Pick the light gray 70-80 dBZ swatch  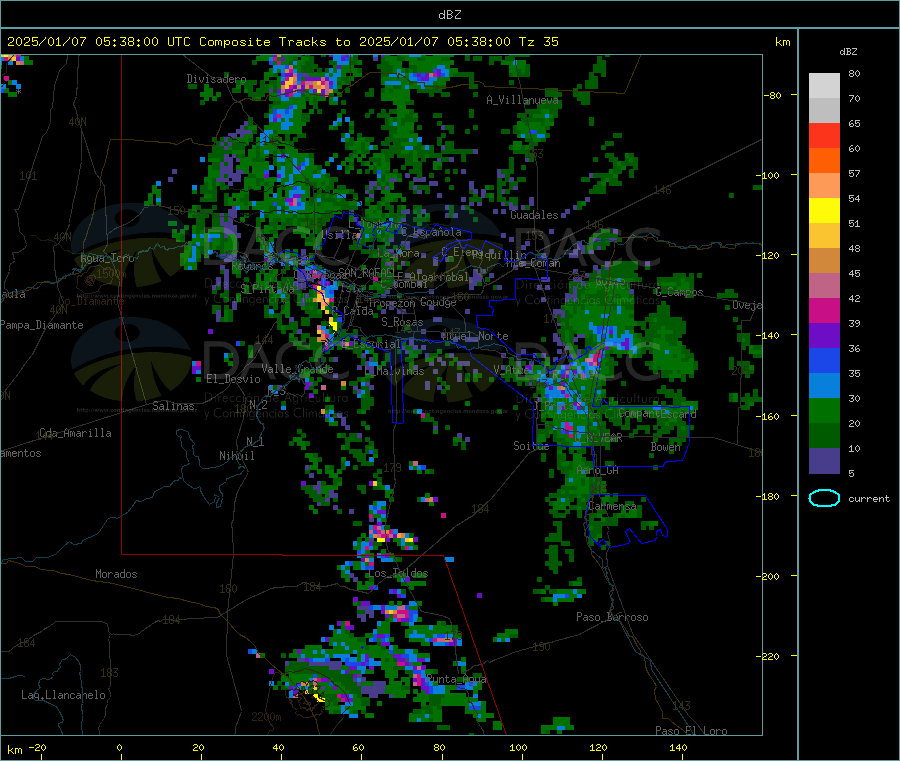(824, 86)
